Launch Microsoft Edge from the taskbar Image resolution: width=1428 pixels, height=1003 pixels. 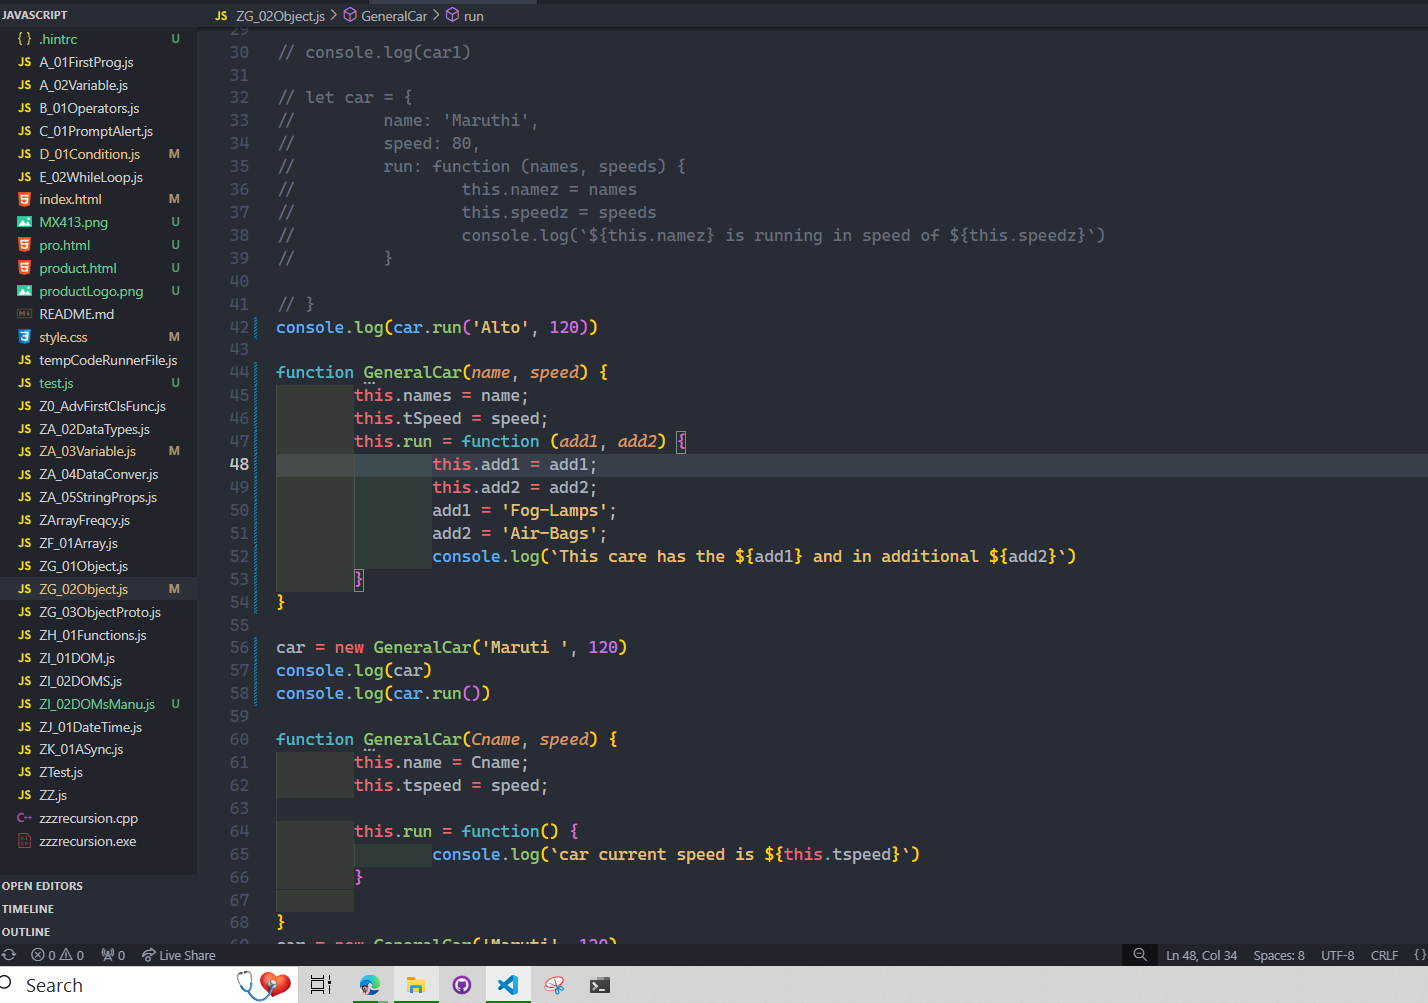pos(369,985)
